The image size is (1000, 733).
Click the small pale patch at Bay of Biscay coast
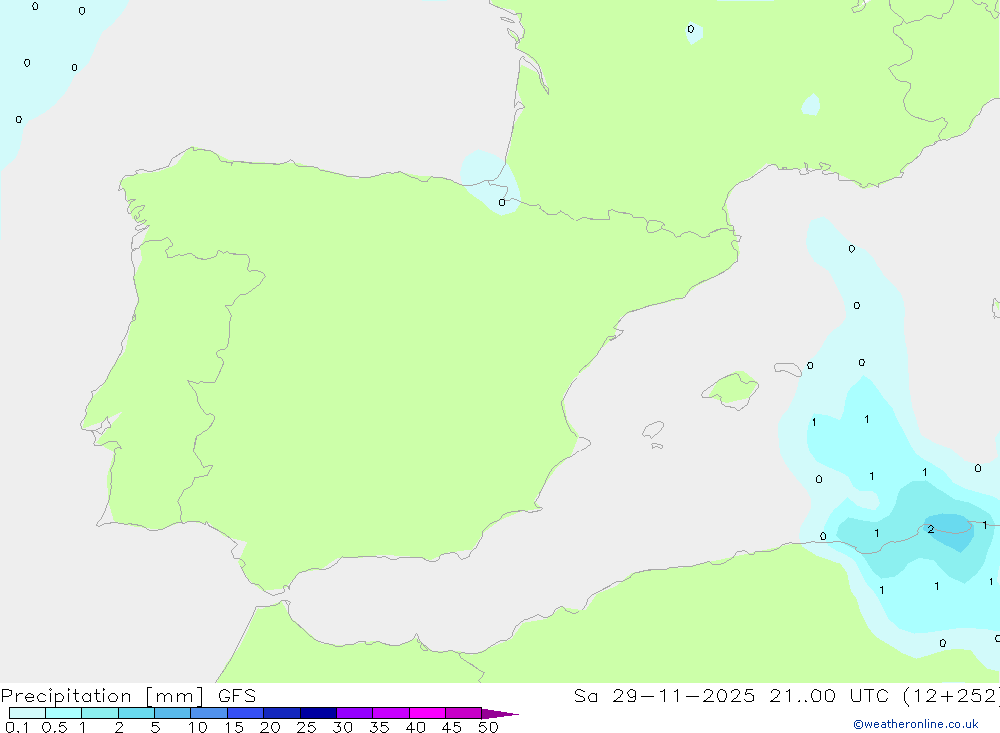point(490,182)
